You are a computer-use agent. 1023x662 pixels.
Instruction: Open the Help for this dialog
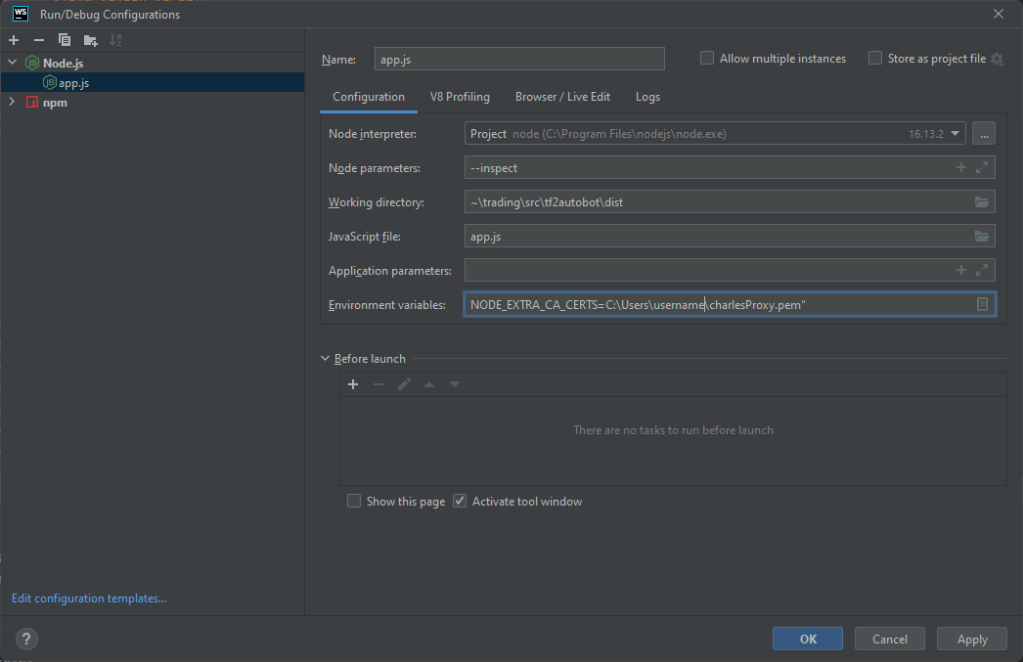point(26,638)
